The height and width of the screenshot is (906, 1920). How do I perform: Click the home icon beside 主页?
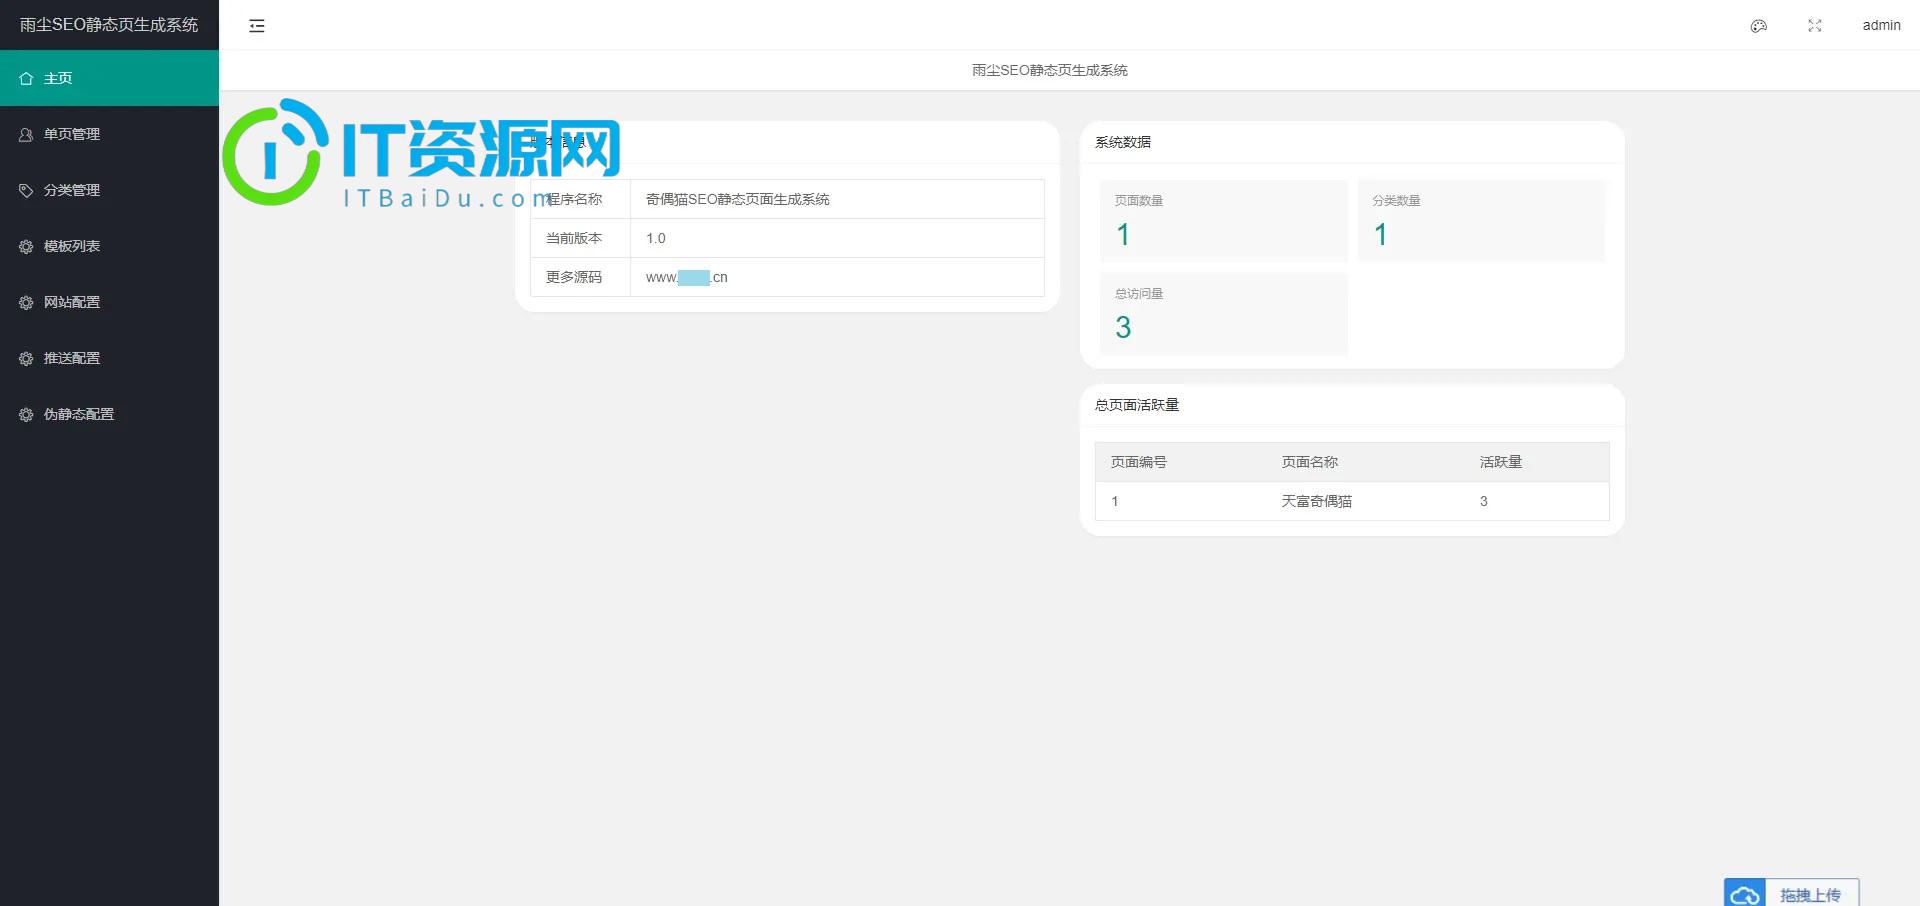click(26, 78)
